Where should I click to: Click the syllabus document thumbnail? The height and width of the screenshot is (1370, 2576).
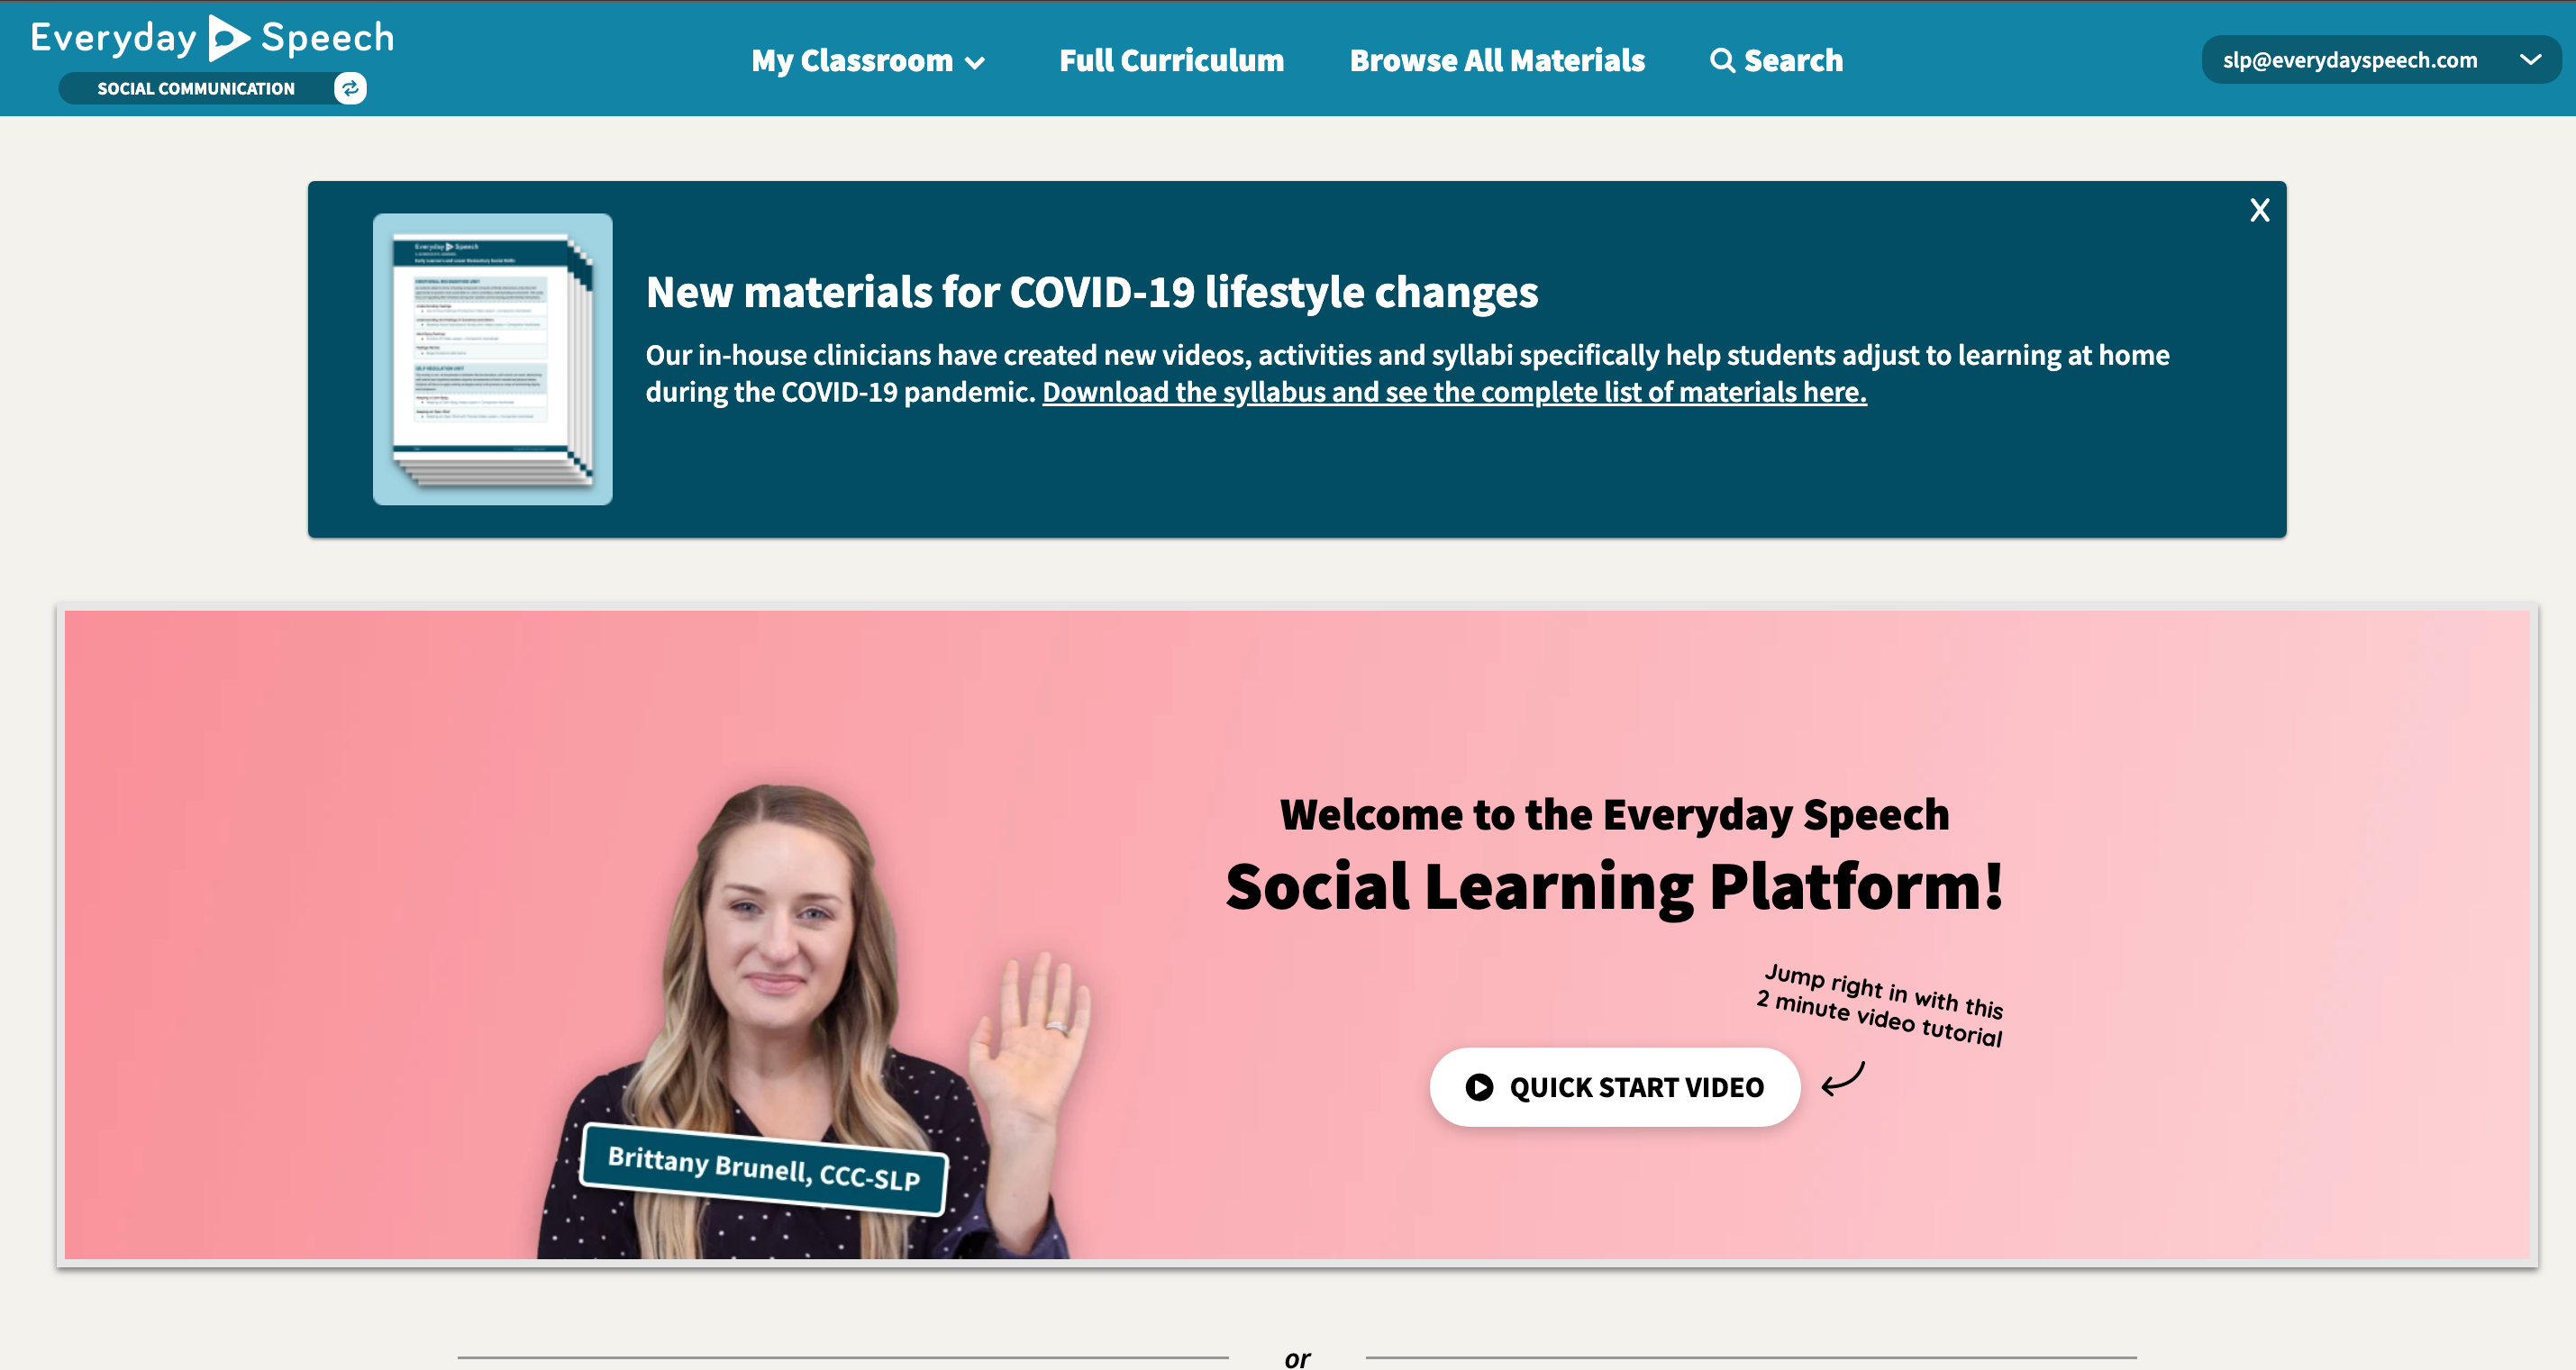pyautogui.click(x=492, y=359)
